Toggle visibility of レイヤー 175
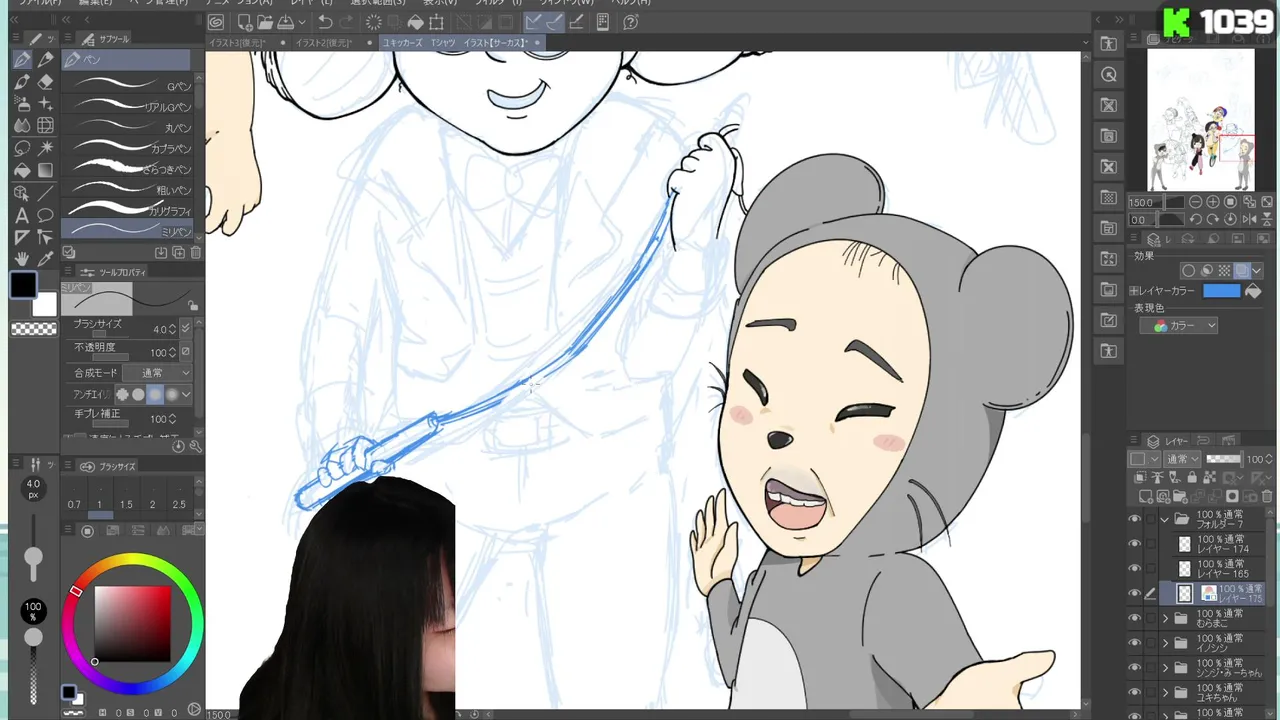This screenshot has height=720, width=1280. 1134,593
